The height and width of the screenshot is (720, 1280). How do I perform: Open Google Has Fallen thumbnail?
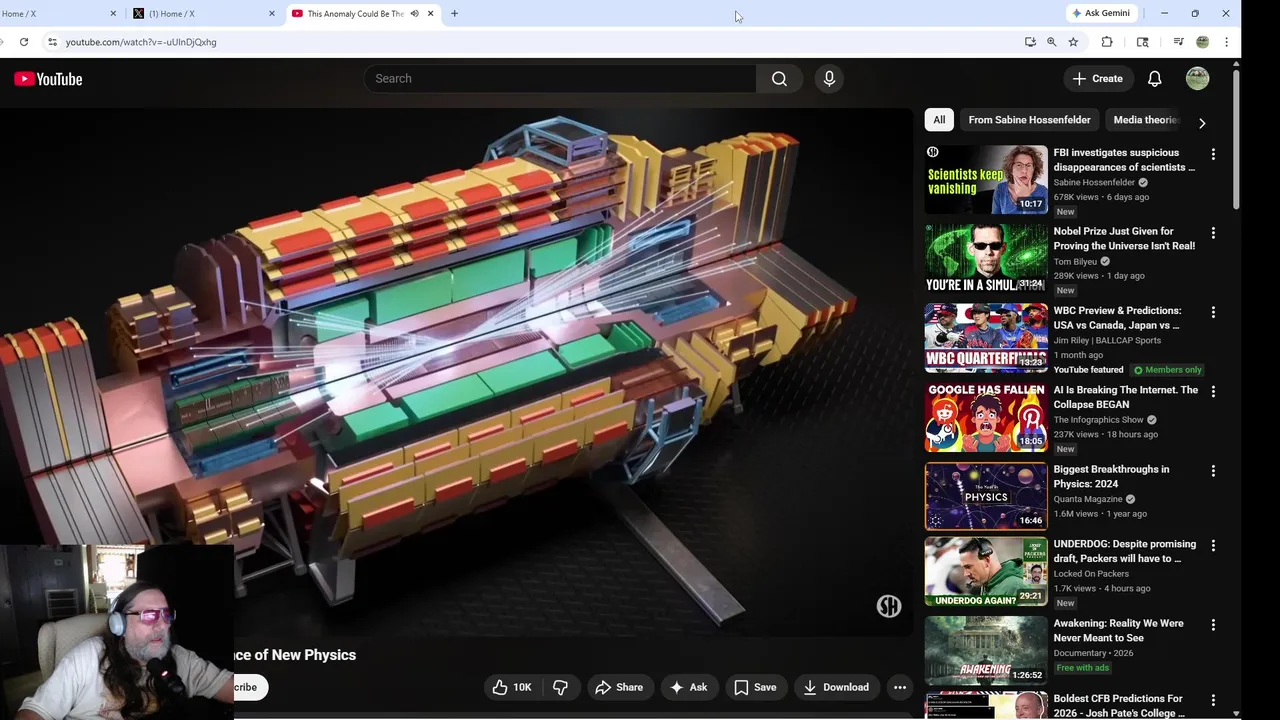click(x=986, y=417)
